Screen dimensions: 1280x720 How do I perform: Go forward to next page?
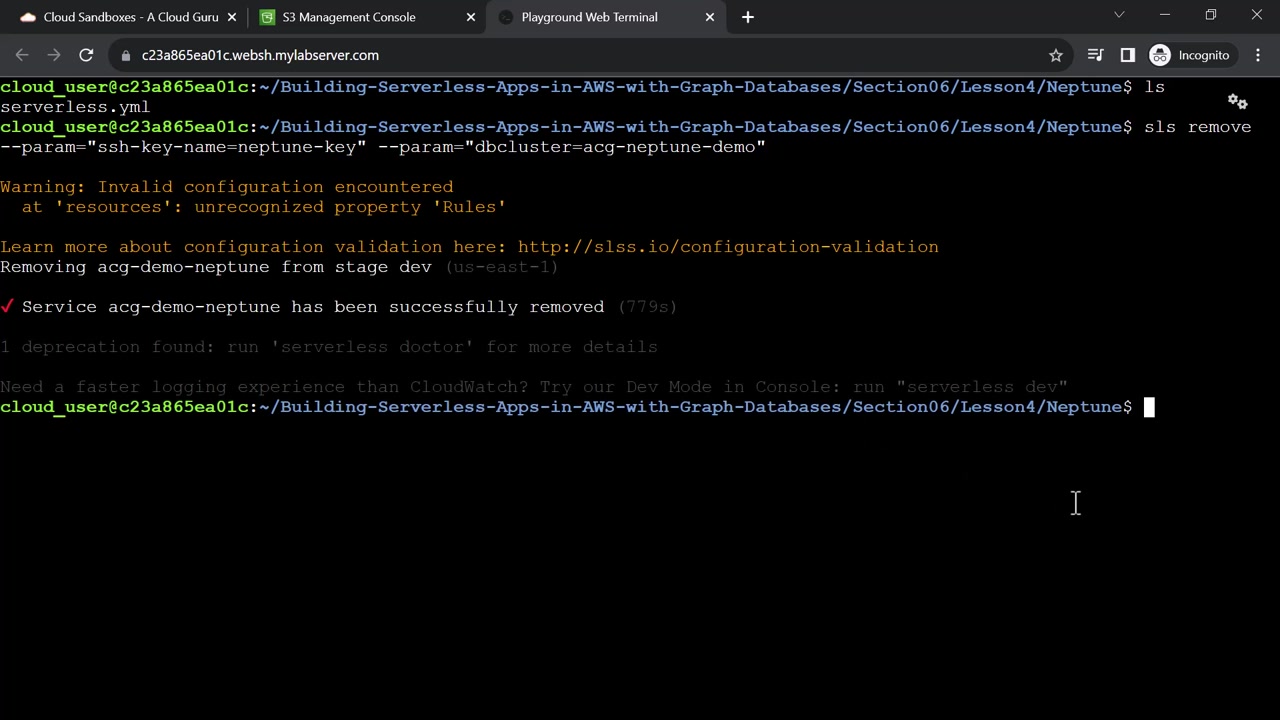click(x=54, y=55)
